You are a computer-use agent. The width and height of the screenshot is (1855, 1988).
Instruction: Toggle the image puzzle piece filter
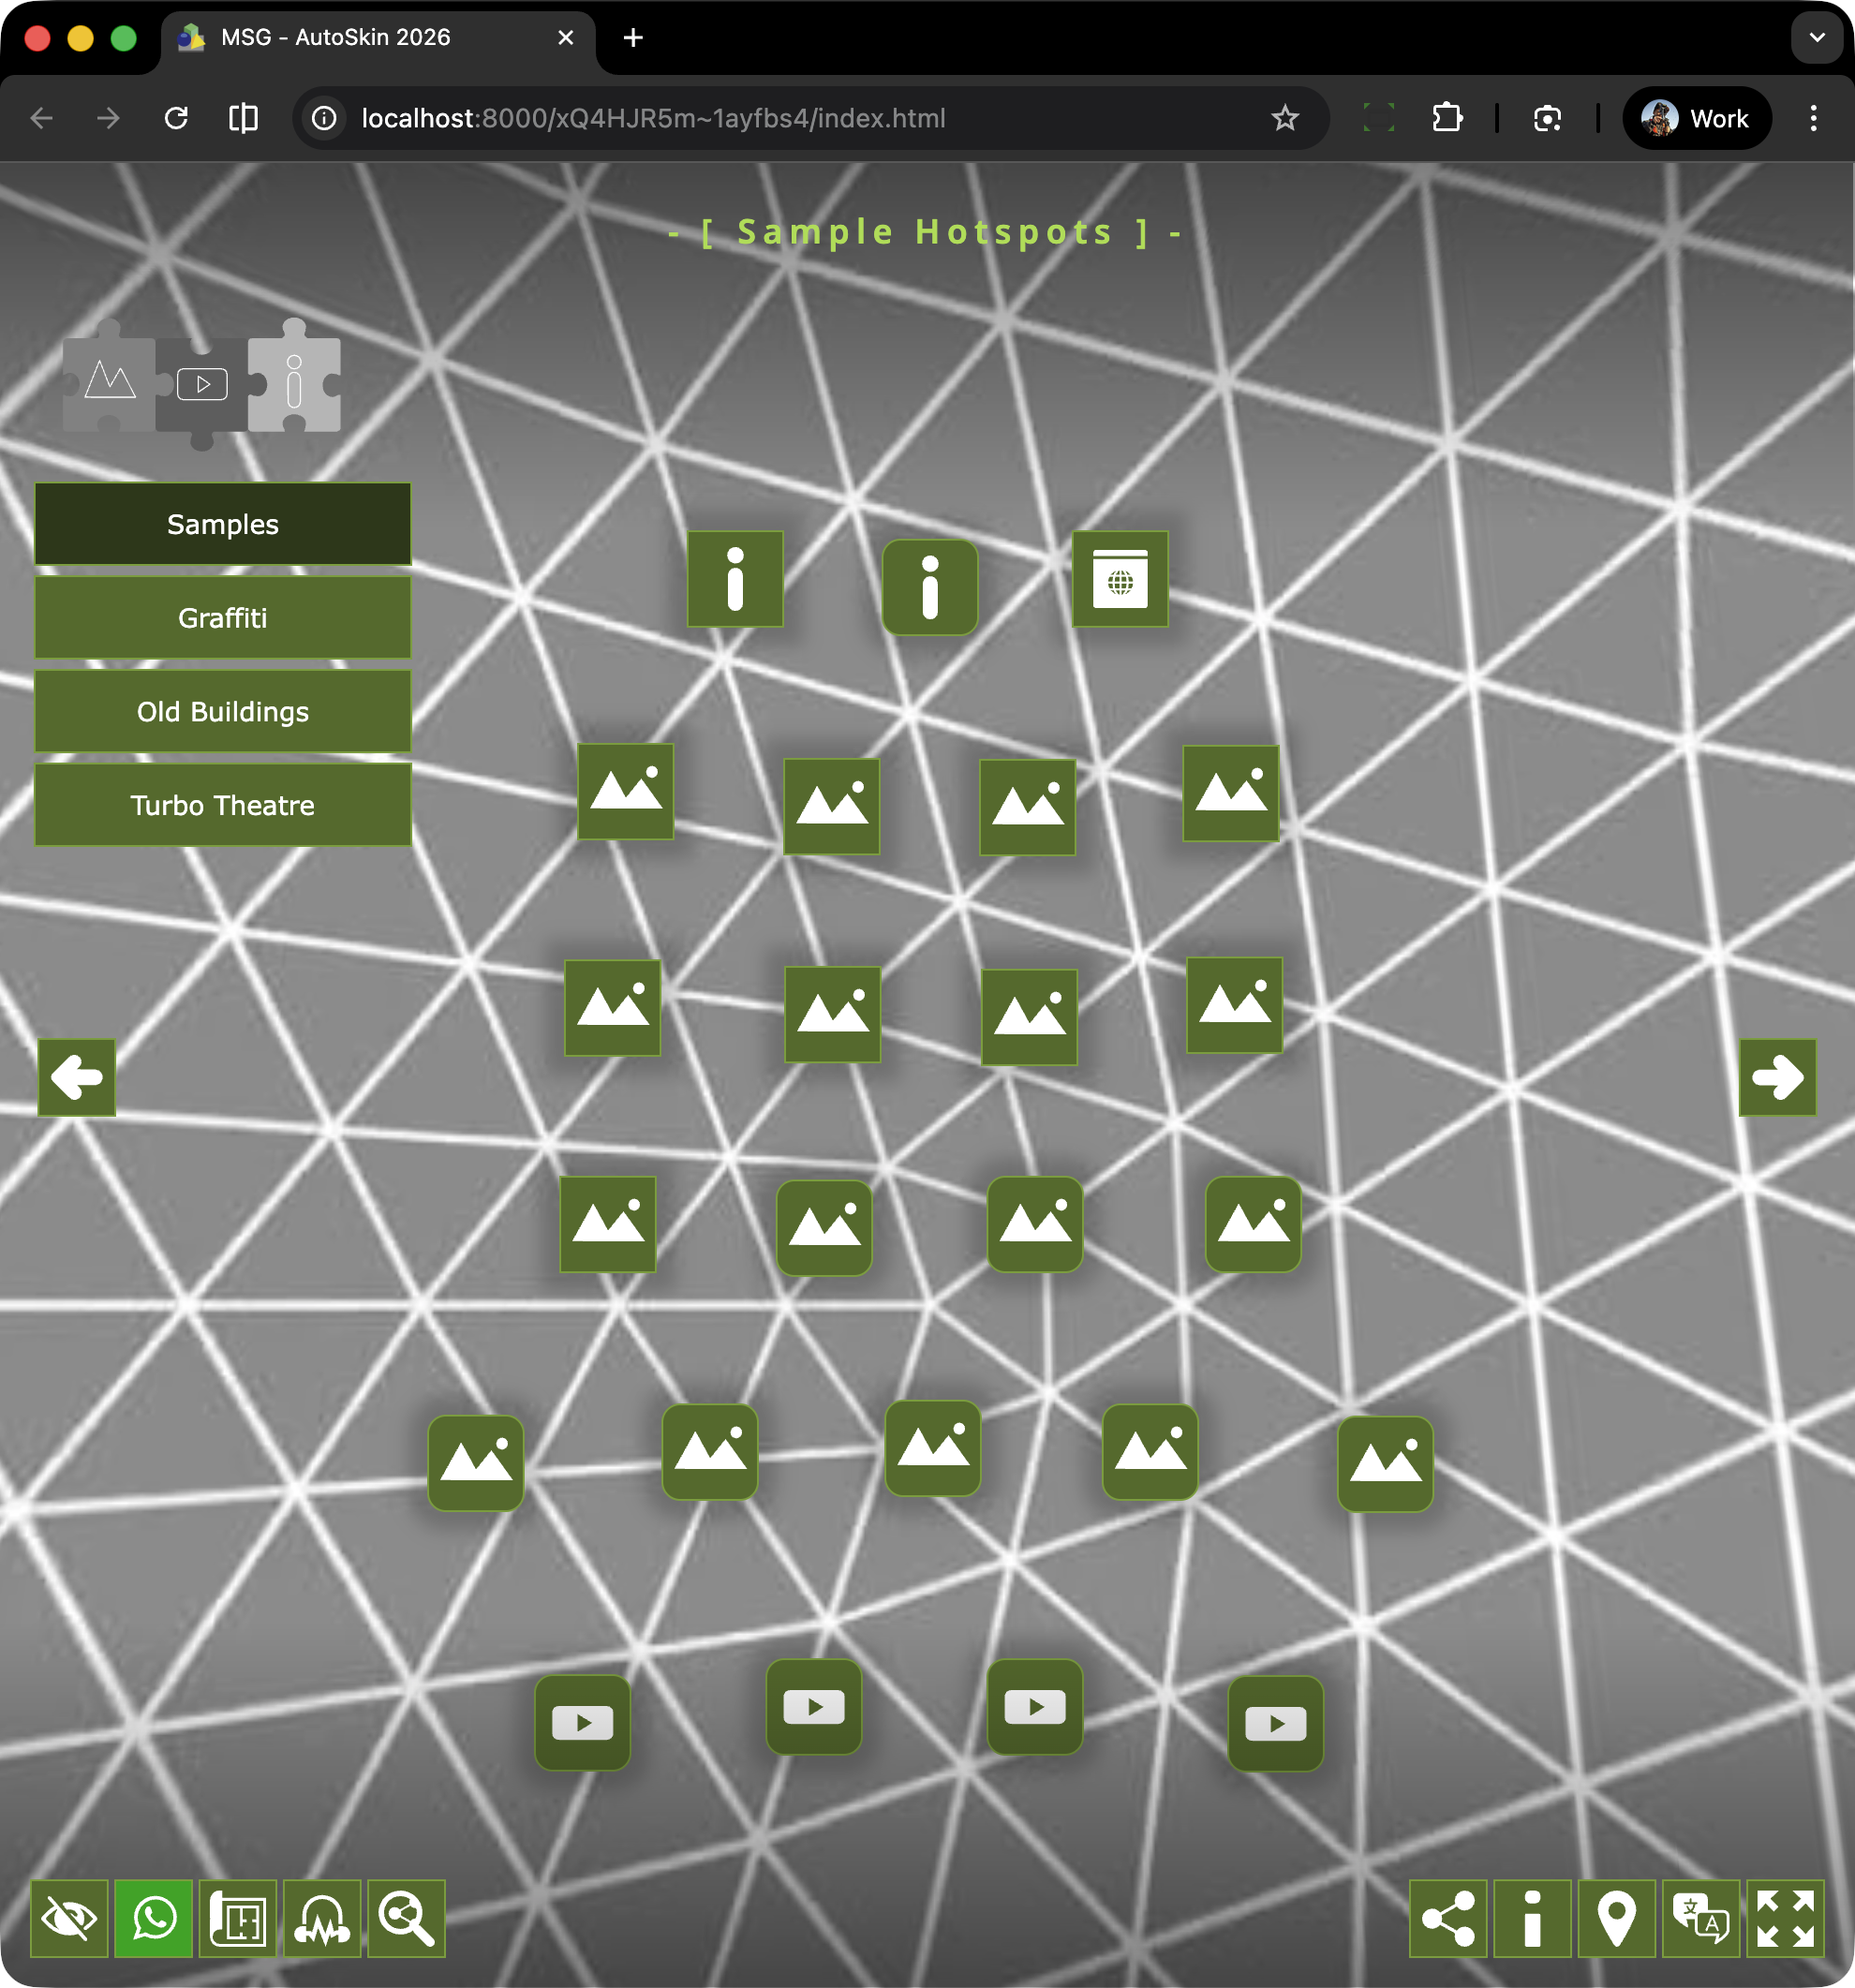(110, 383)
